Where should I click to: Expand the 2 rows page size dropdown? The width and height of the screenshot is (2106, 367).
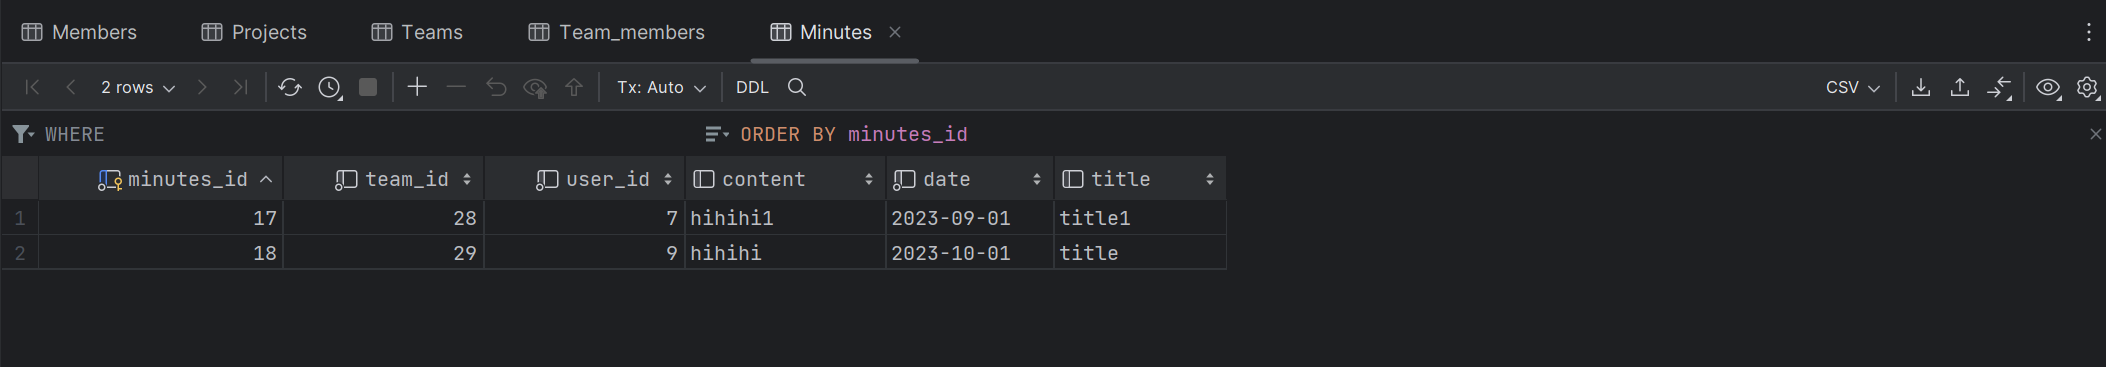(x=138, y=88)
